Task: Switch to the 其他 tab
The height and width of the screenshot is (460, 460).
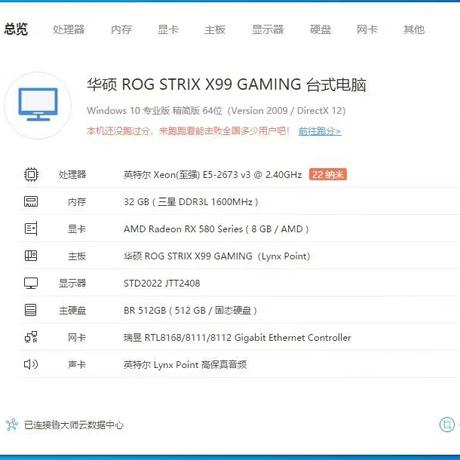Action: point(414,30)
